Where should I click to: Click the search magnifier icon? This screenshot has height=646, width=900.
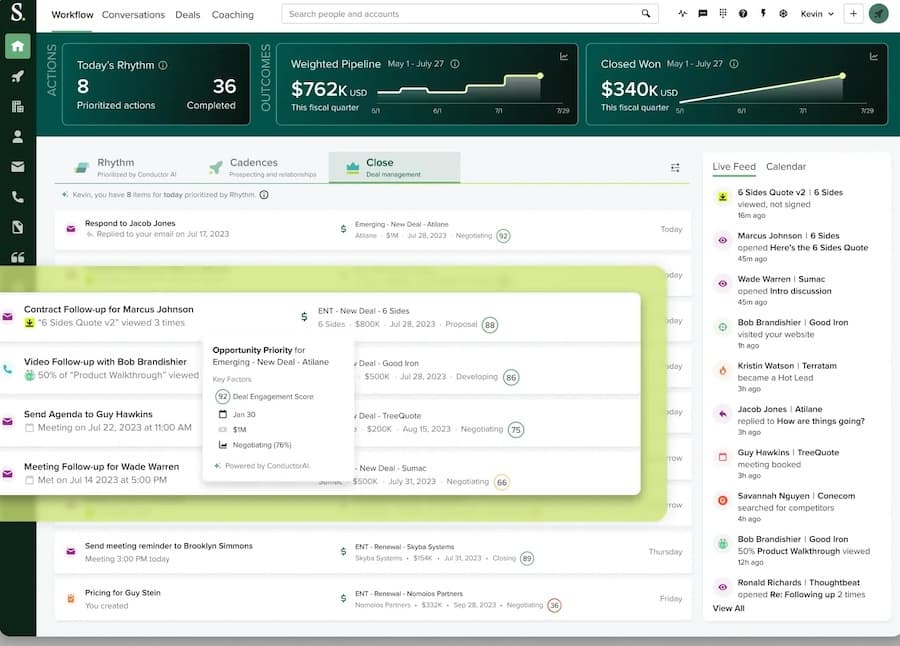click(646, 14)
